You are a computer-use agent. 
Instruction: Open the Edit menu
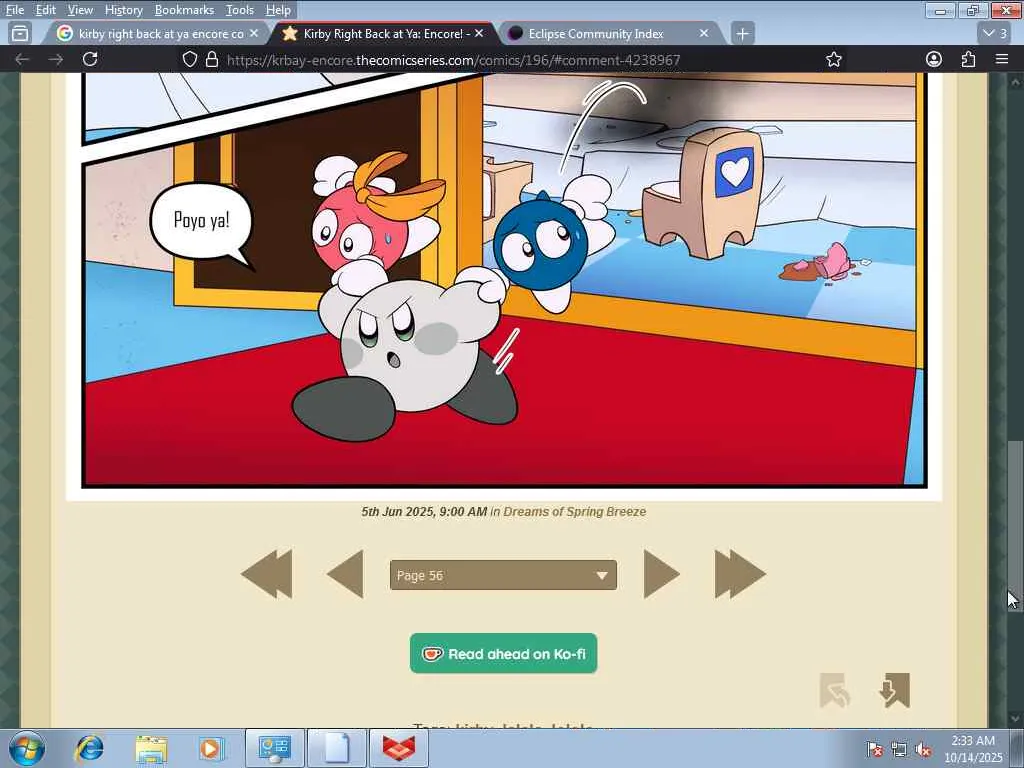pos(46,10)
